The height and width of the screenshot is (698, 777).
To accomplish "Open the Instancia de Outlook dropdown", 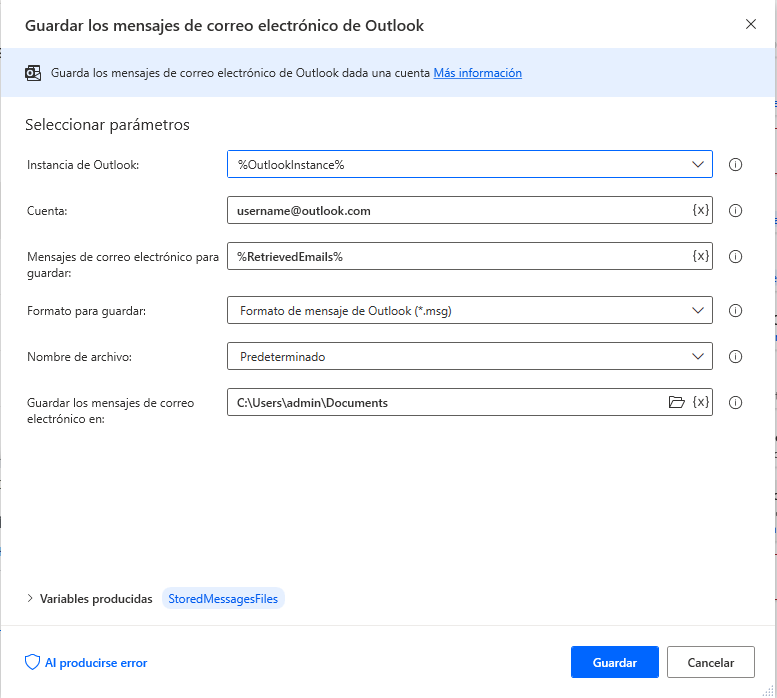I will coord(470,164).
